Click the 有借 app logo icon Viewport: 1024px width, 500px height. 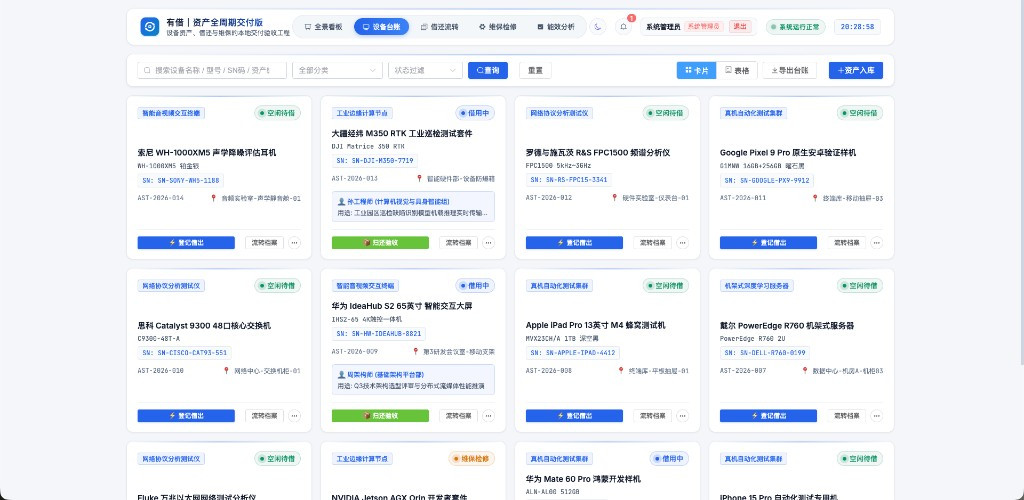click(150, 27)
